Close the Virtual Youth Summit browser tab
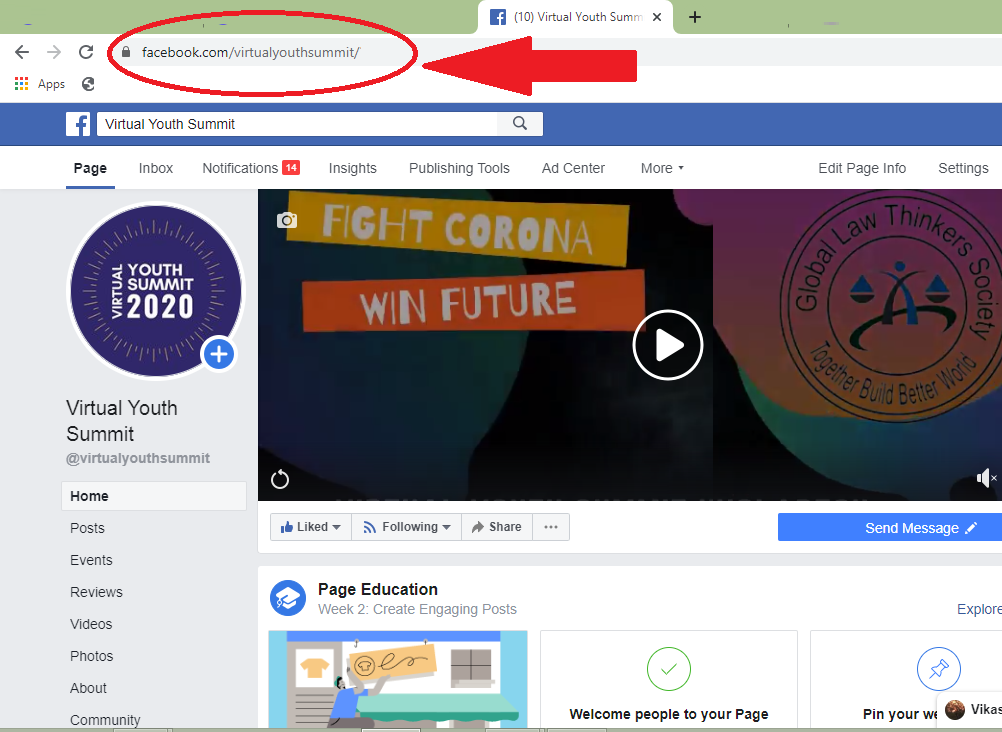 (657, 17)
